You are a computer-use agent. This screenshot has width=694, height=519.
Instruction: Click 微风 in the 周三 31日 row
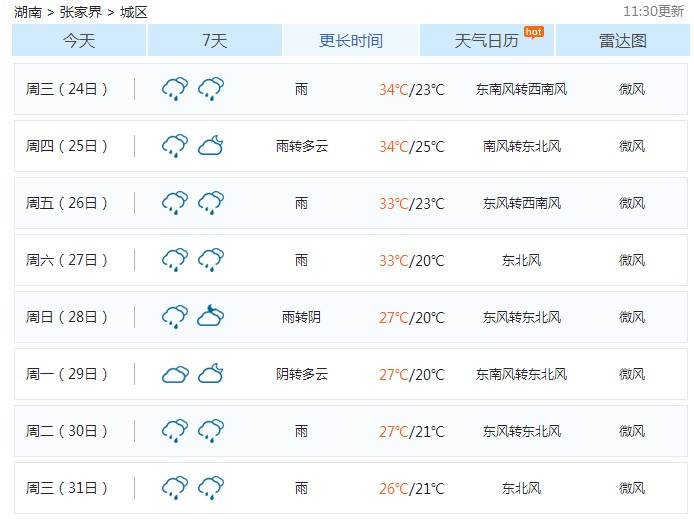tap(632, 488)
